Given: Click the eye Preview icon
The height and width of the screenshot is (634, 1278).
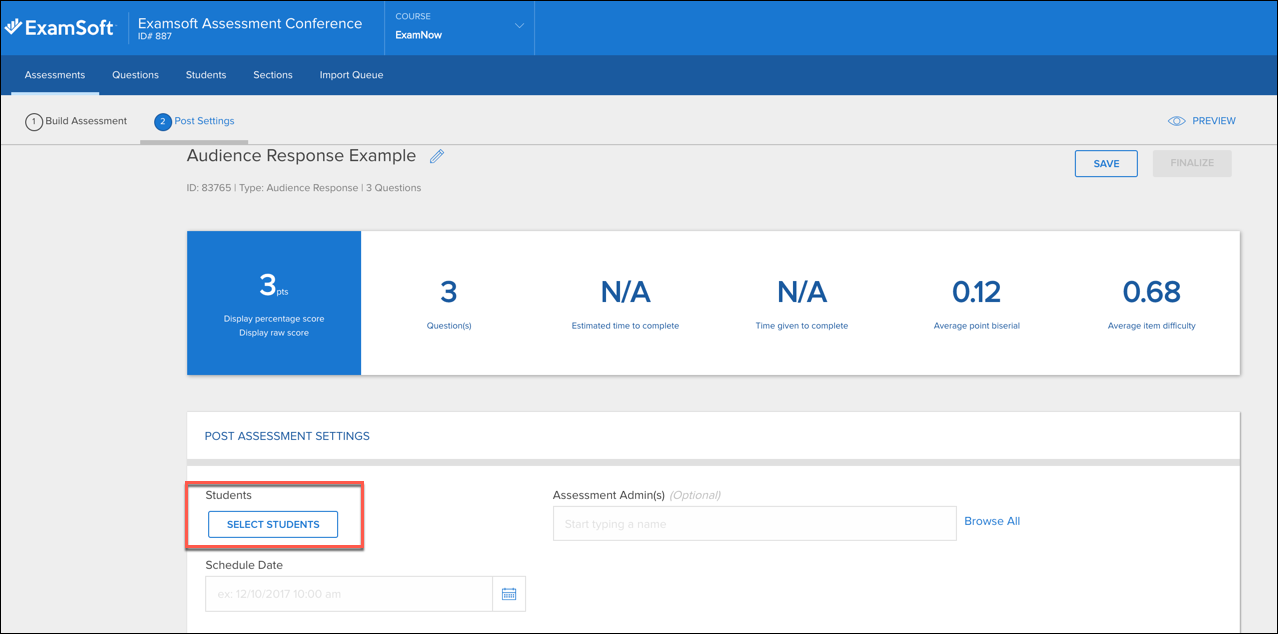Looking at the screenshot, I should pyautogui.click(x=1177, y=121).
